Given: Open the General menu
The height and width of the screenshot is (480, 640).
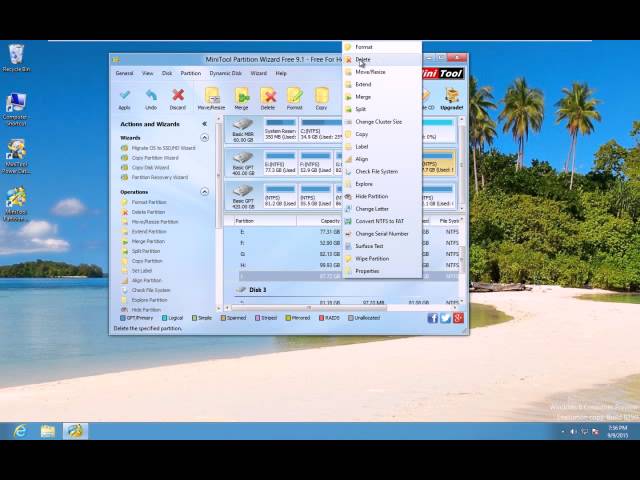Looking at the screenshot, I should [x=124, y=73].
